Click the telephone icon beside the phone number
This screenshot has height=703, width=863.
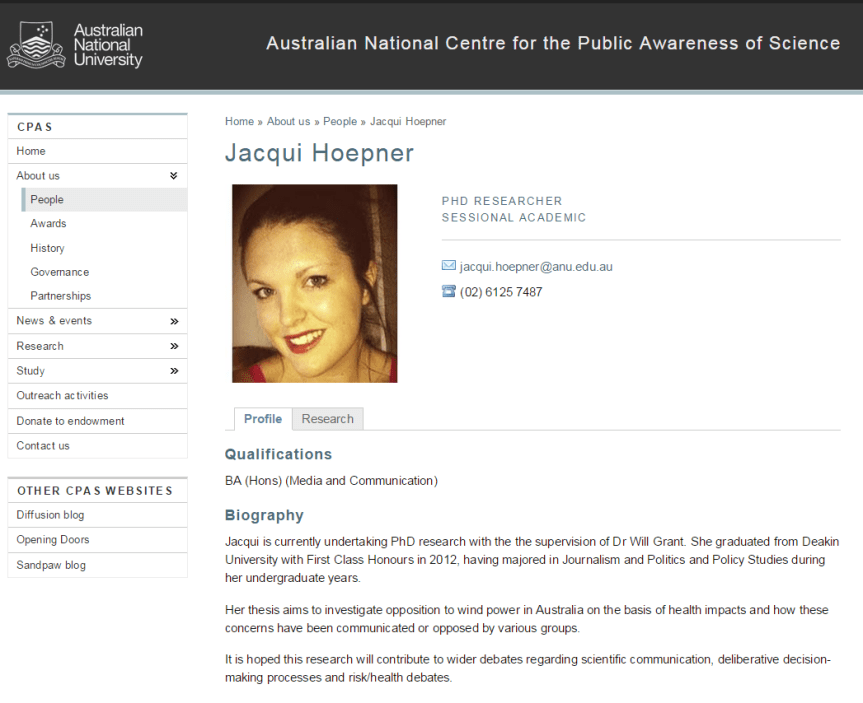click(448, 291)
